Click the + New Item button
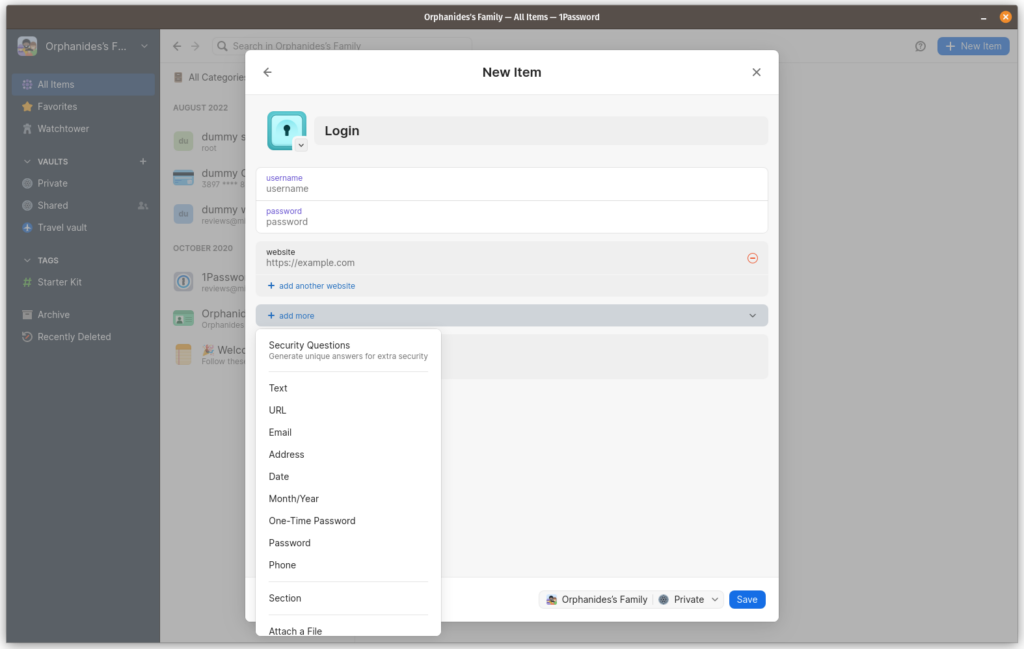Image resolution: width=1024 pixels, height=649 pixels. click(x=973, y=46)
